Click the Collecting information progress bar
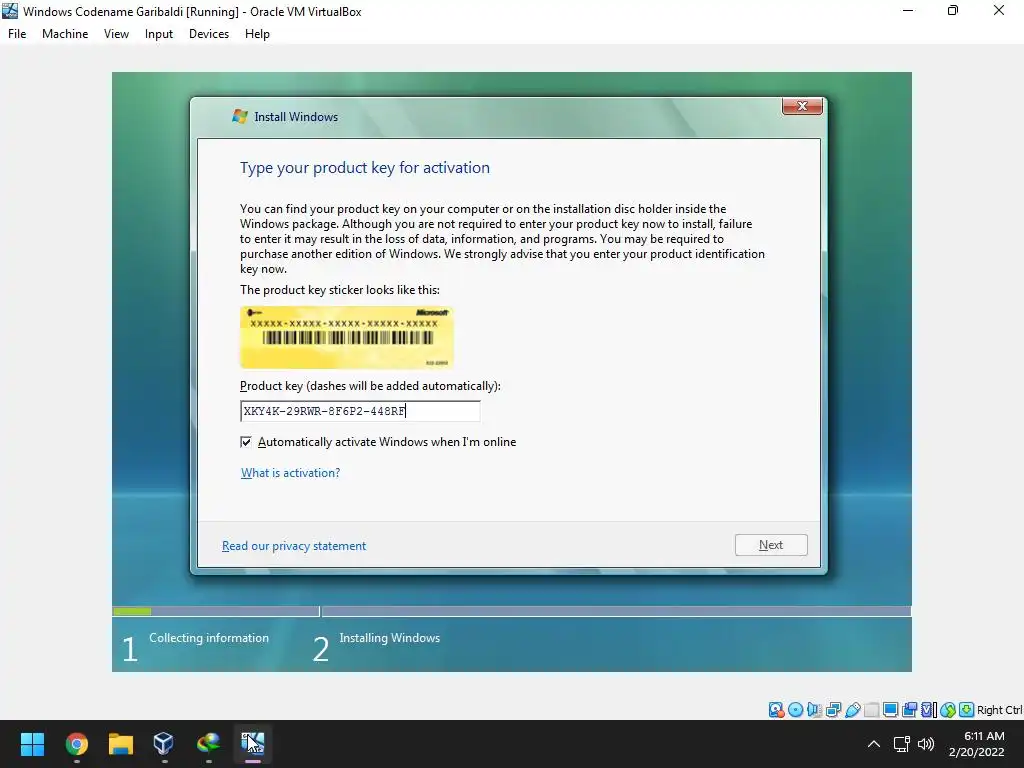1024x768 pixels. point(216,611)
